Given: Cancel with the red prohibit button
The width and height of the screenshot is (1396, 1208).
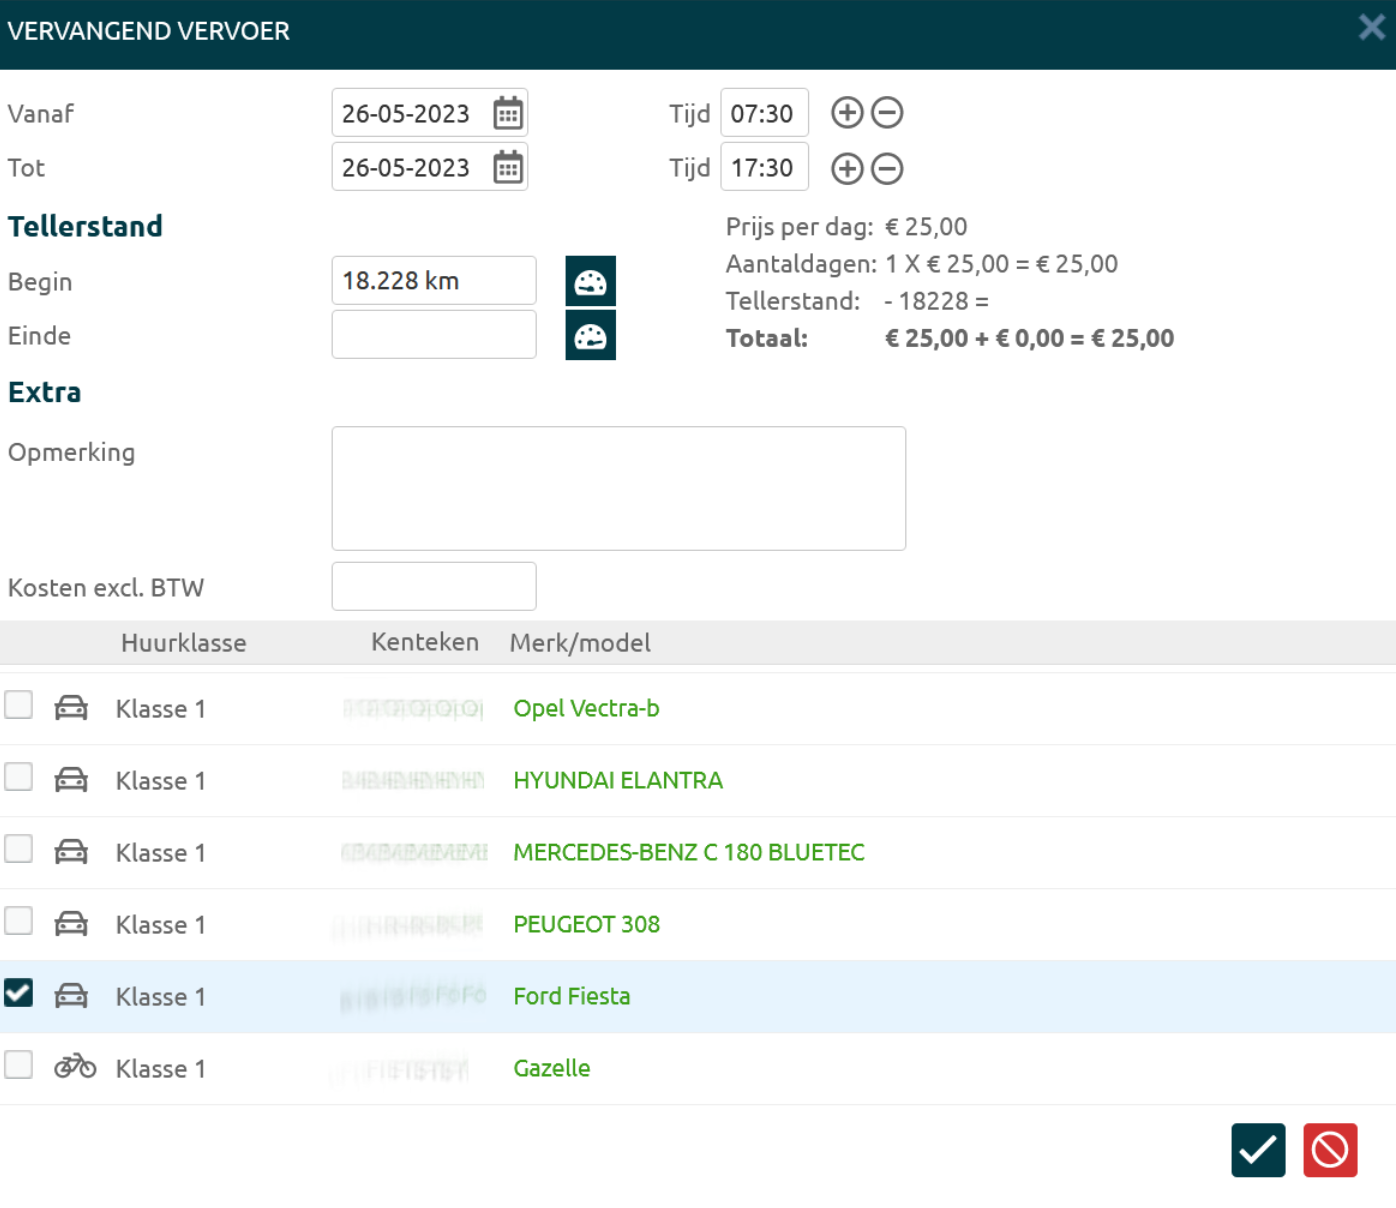Looking at the screenshot, I should click(x=1330, y=1150).
